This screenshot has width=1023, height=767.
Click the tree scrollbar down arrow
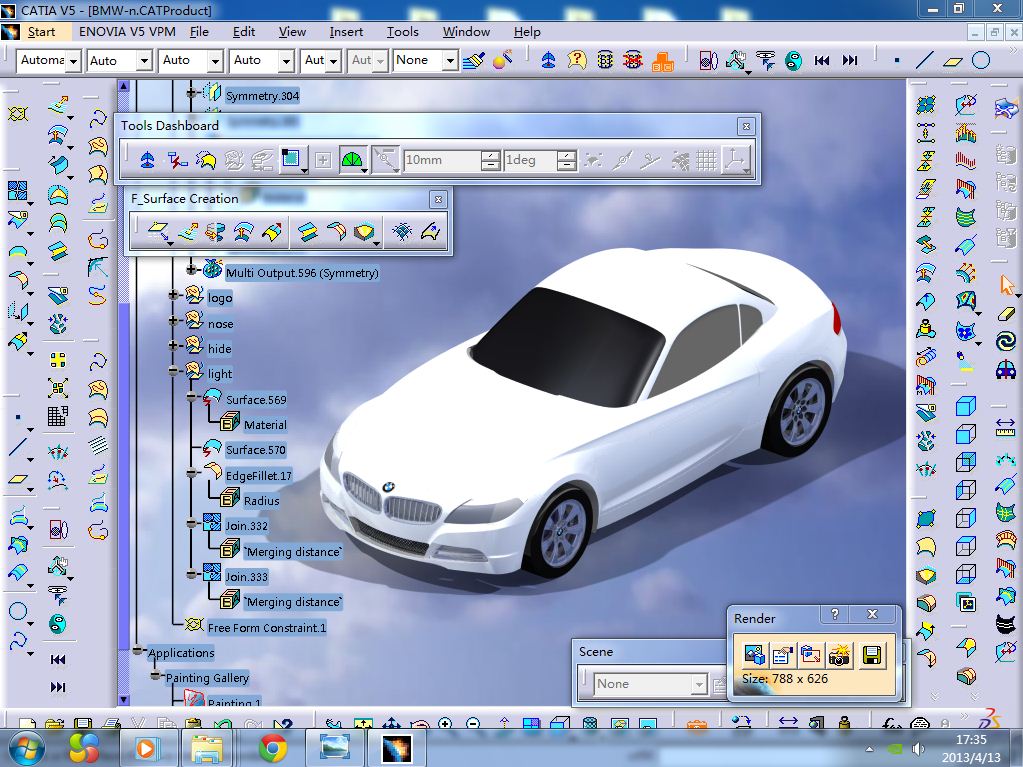[x=124, y=700]
